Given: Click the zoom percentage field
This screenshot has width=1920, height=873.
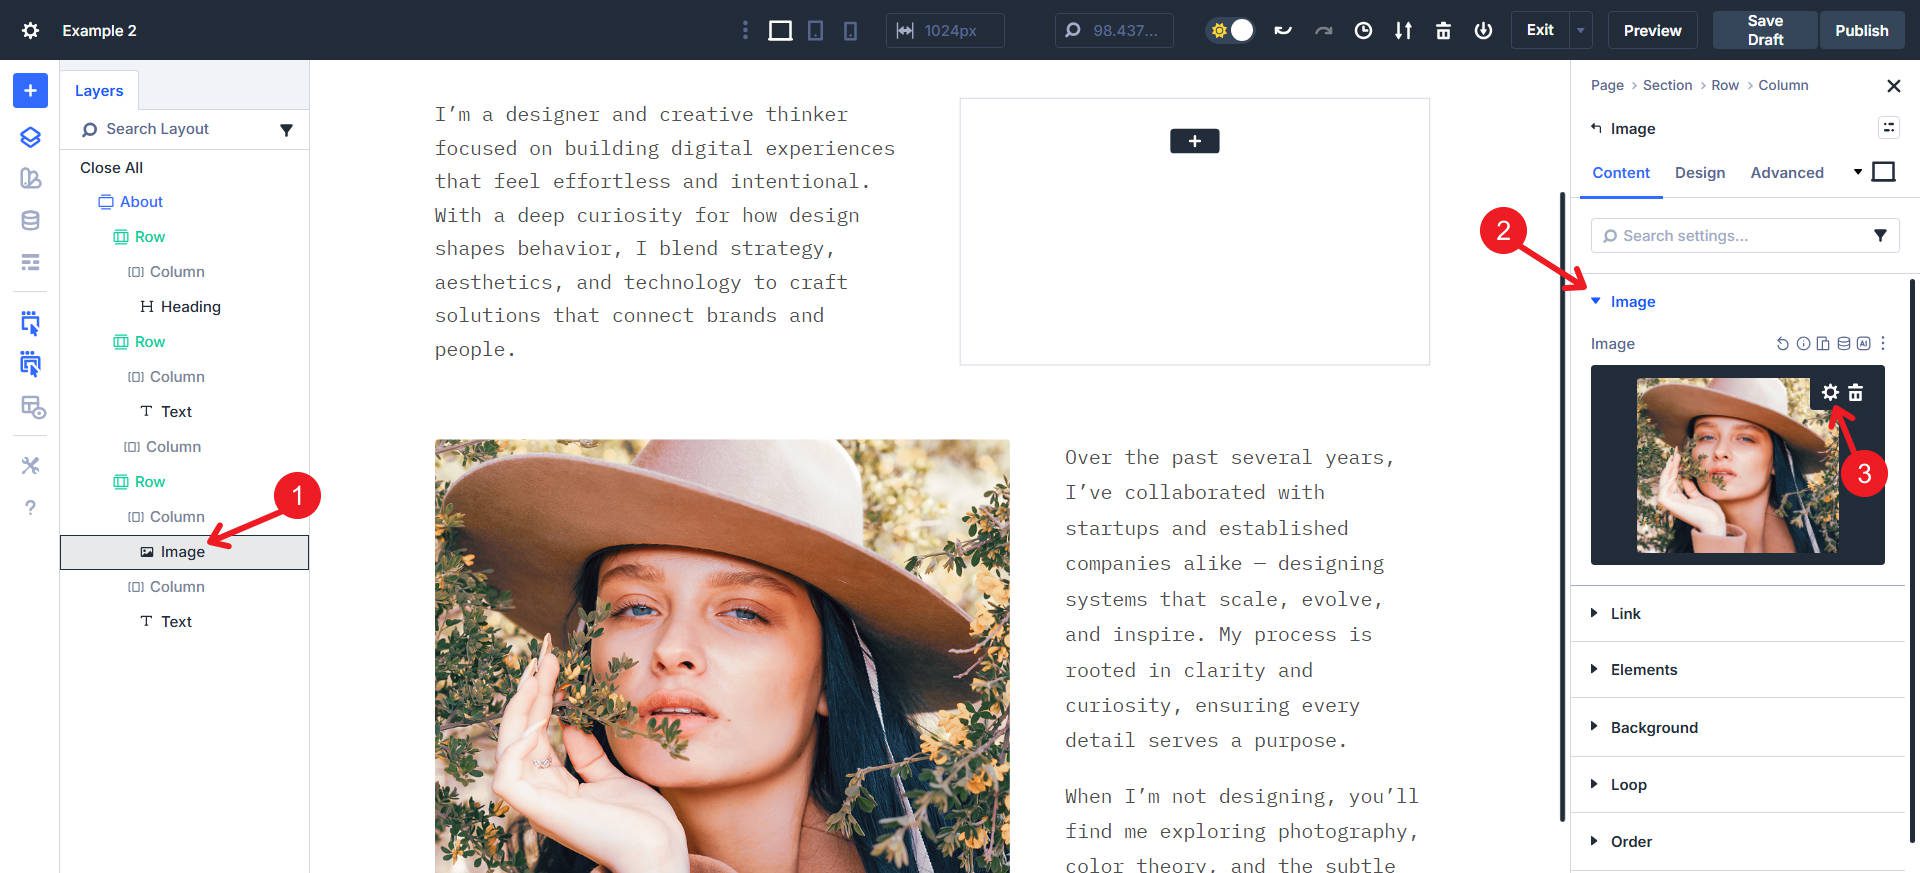Looking at the screenshot, I should click(x=1114, y=31).
